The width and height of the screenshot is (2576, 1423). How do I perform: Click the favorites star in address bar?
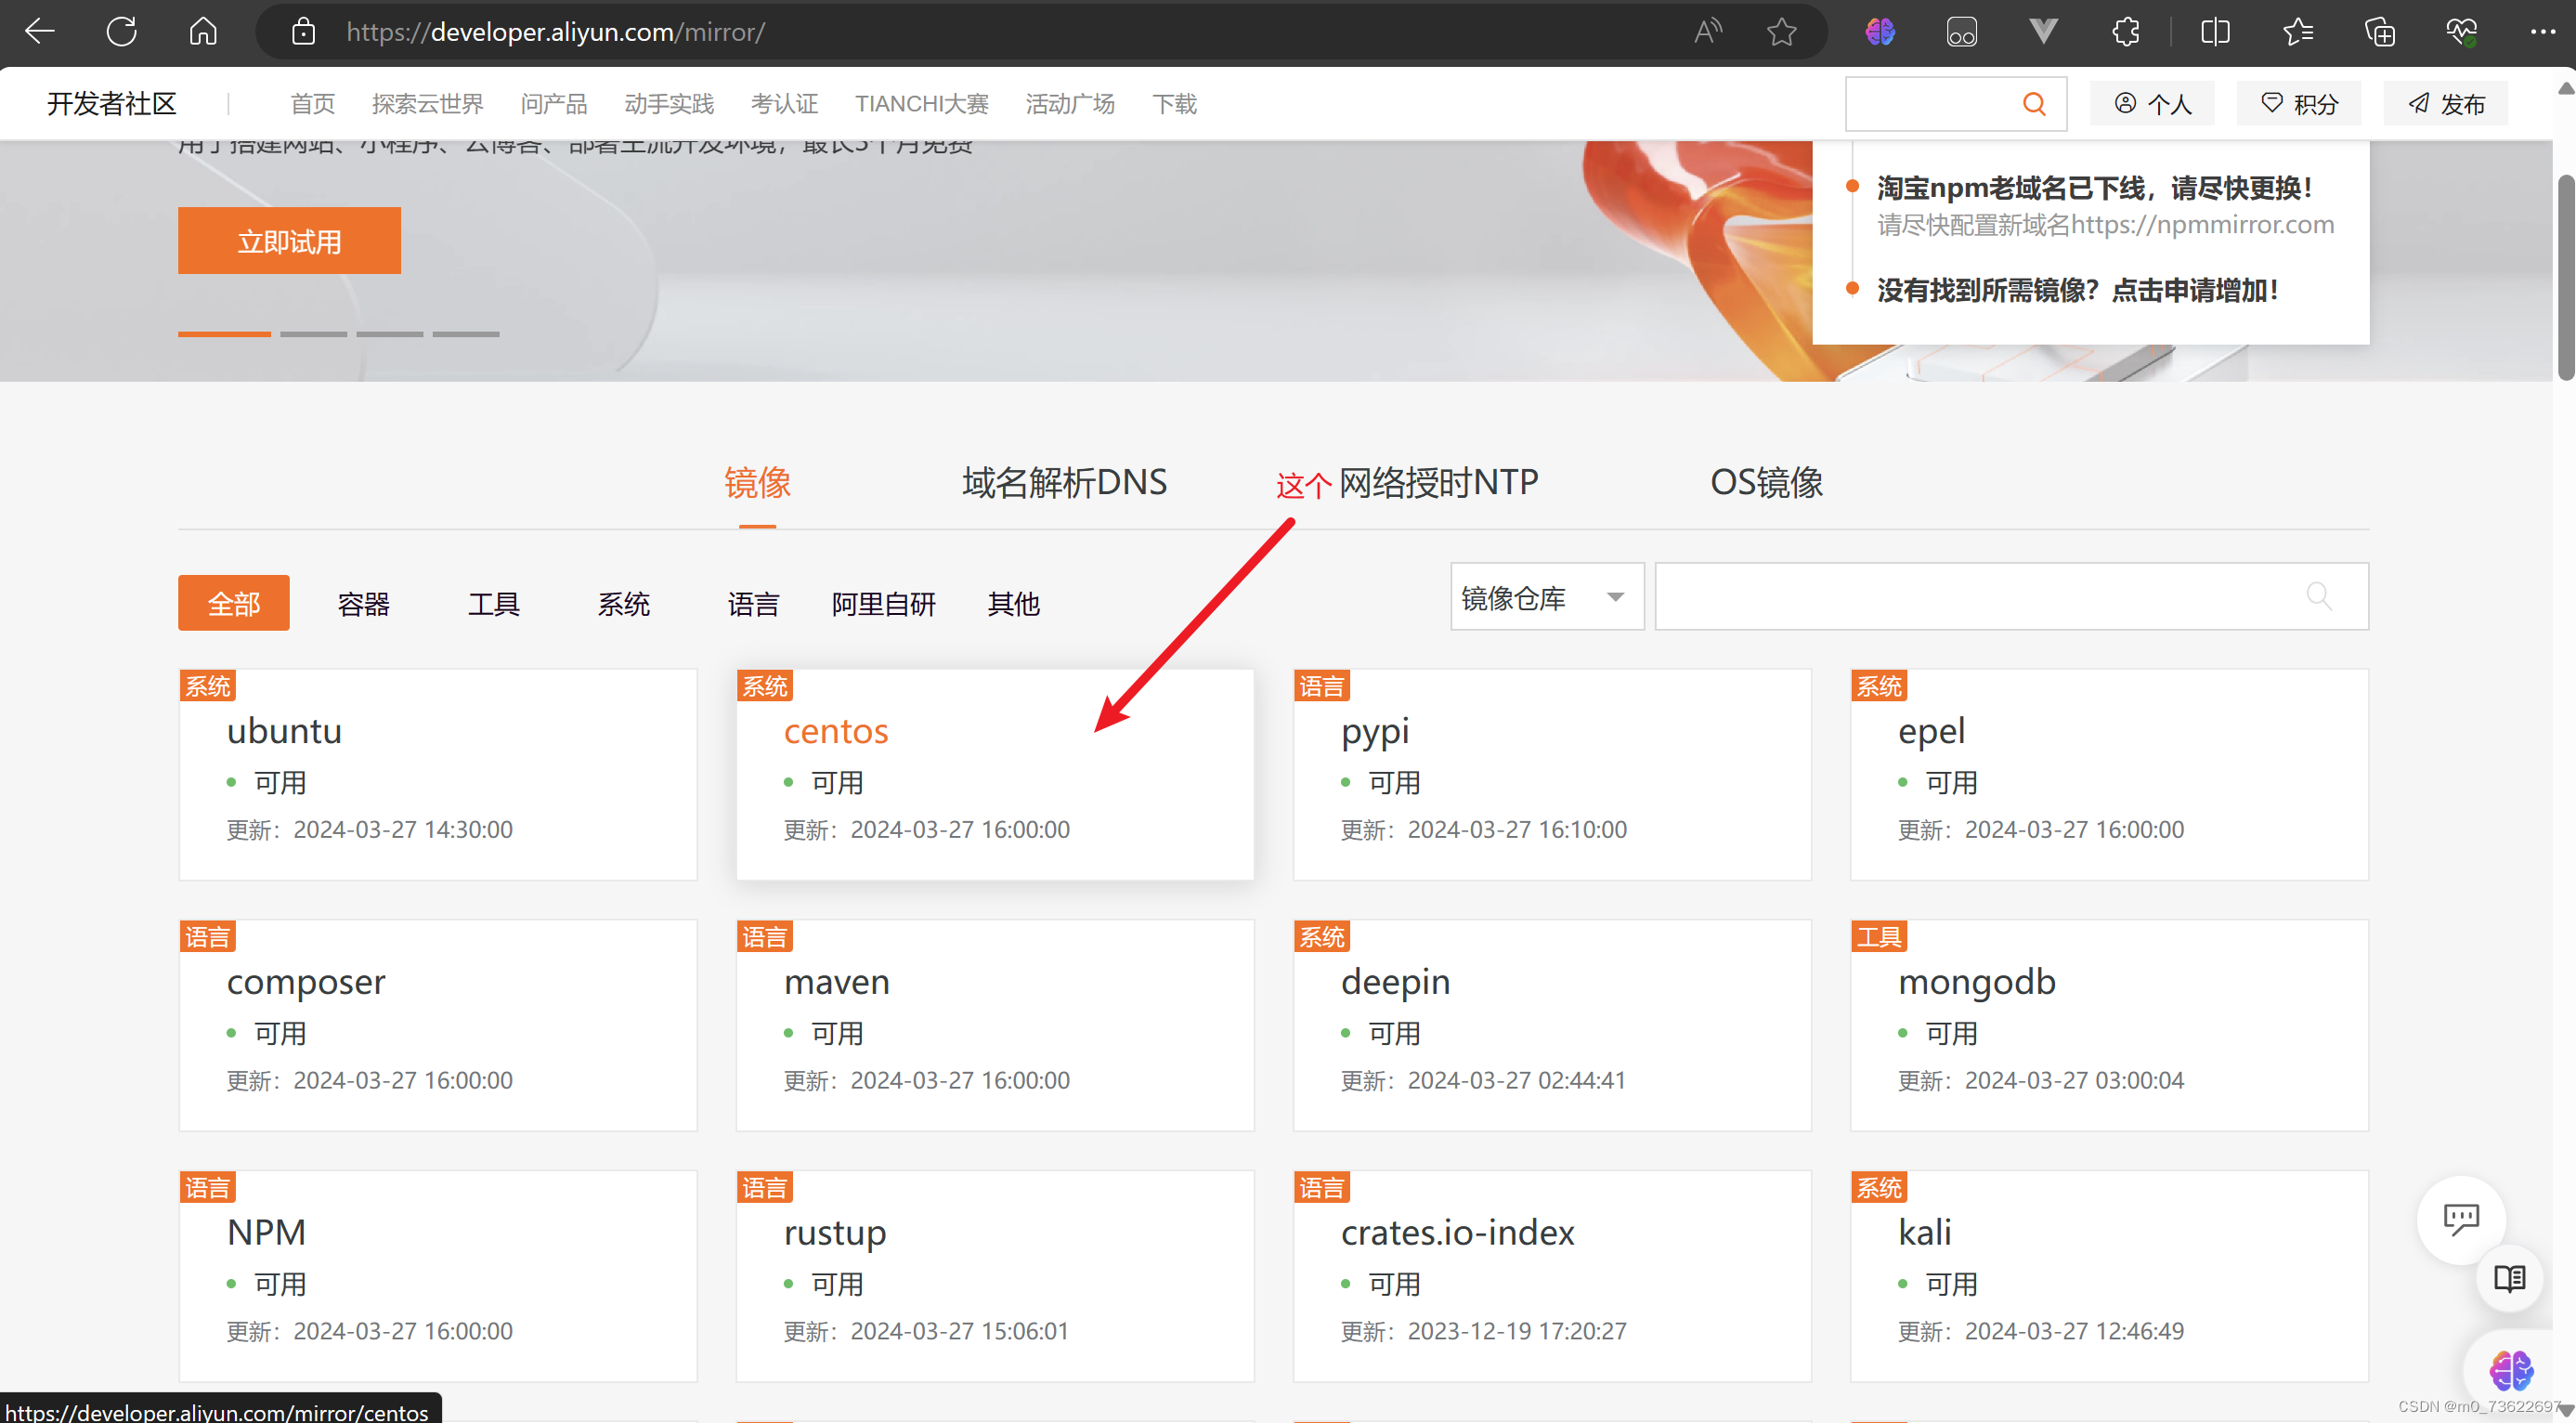[x=1781, y=32]
